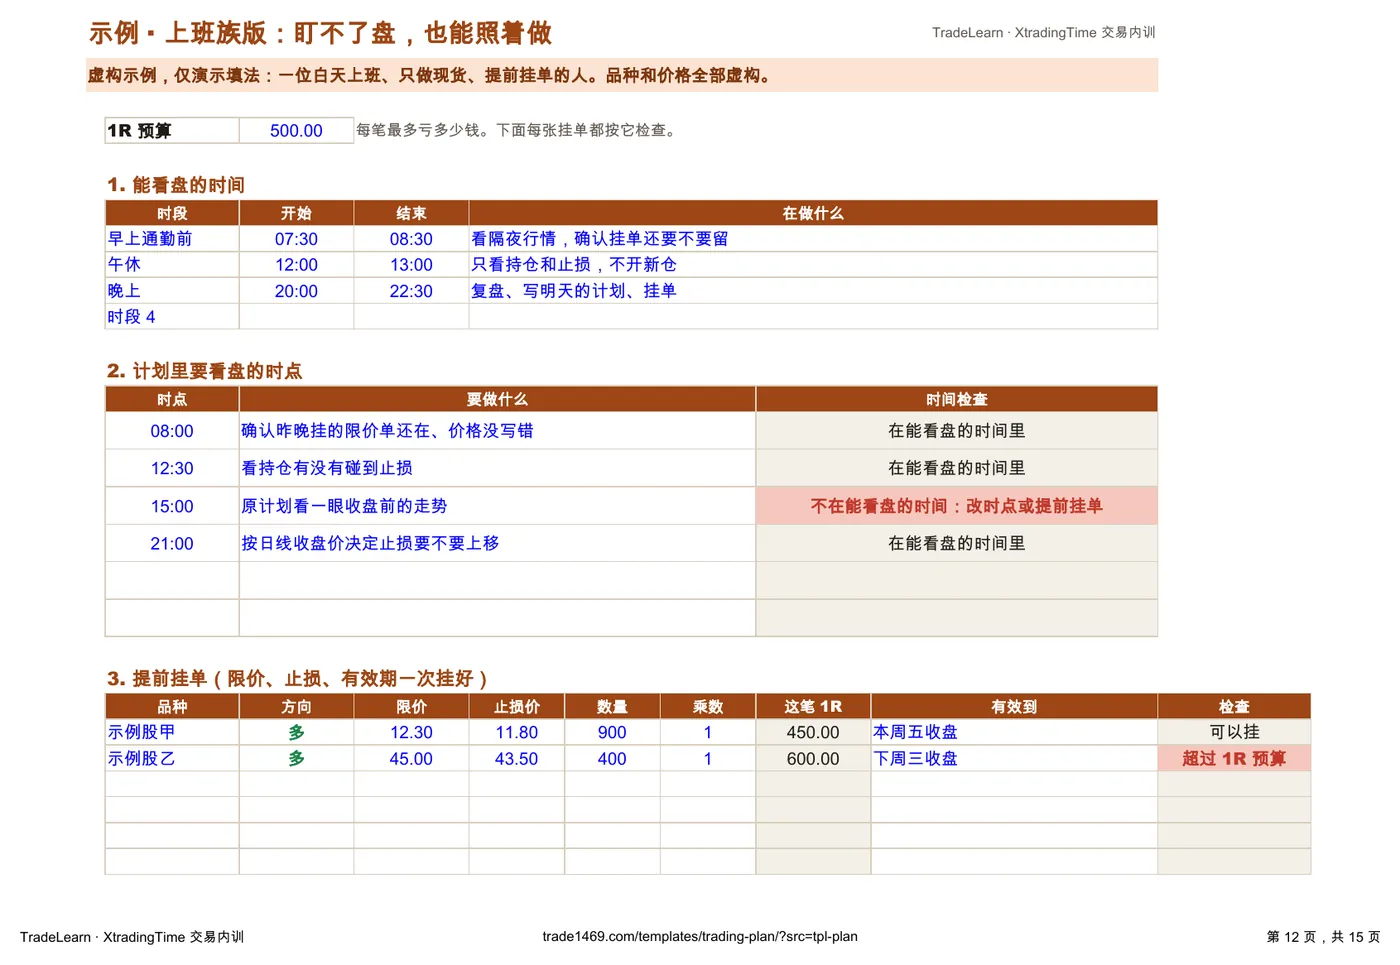This screenshot has height=965, width=1400.
Task: Click text 看隔夜行情，确认挂单还要不要留
Action: point(600,239)
